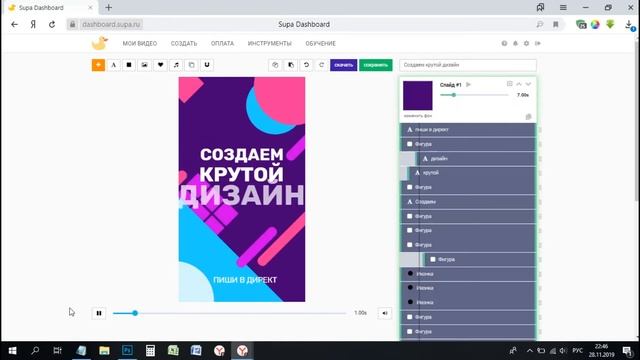Click the copy slide icon under duration
The image size is (640, 360).
coord(528,117)
